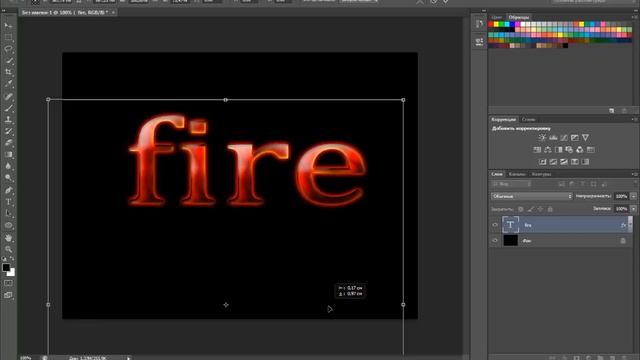Add an Invert adjustment
The image size is (640, 360).
point(542,162)
